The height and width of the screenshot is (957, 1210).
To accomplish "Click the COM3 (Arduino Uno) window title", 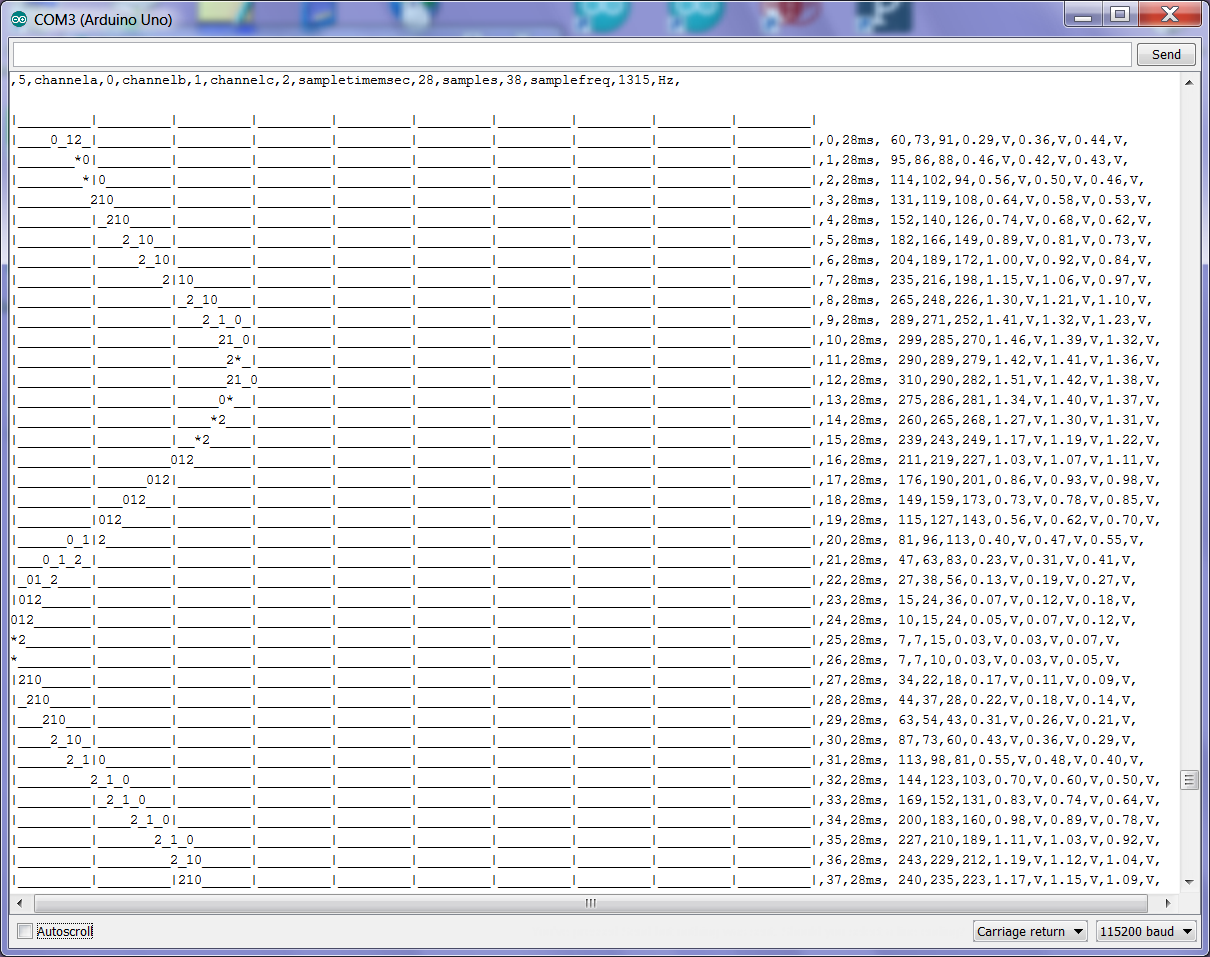I will click(103, 20).
